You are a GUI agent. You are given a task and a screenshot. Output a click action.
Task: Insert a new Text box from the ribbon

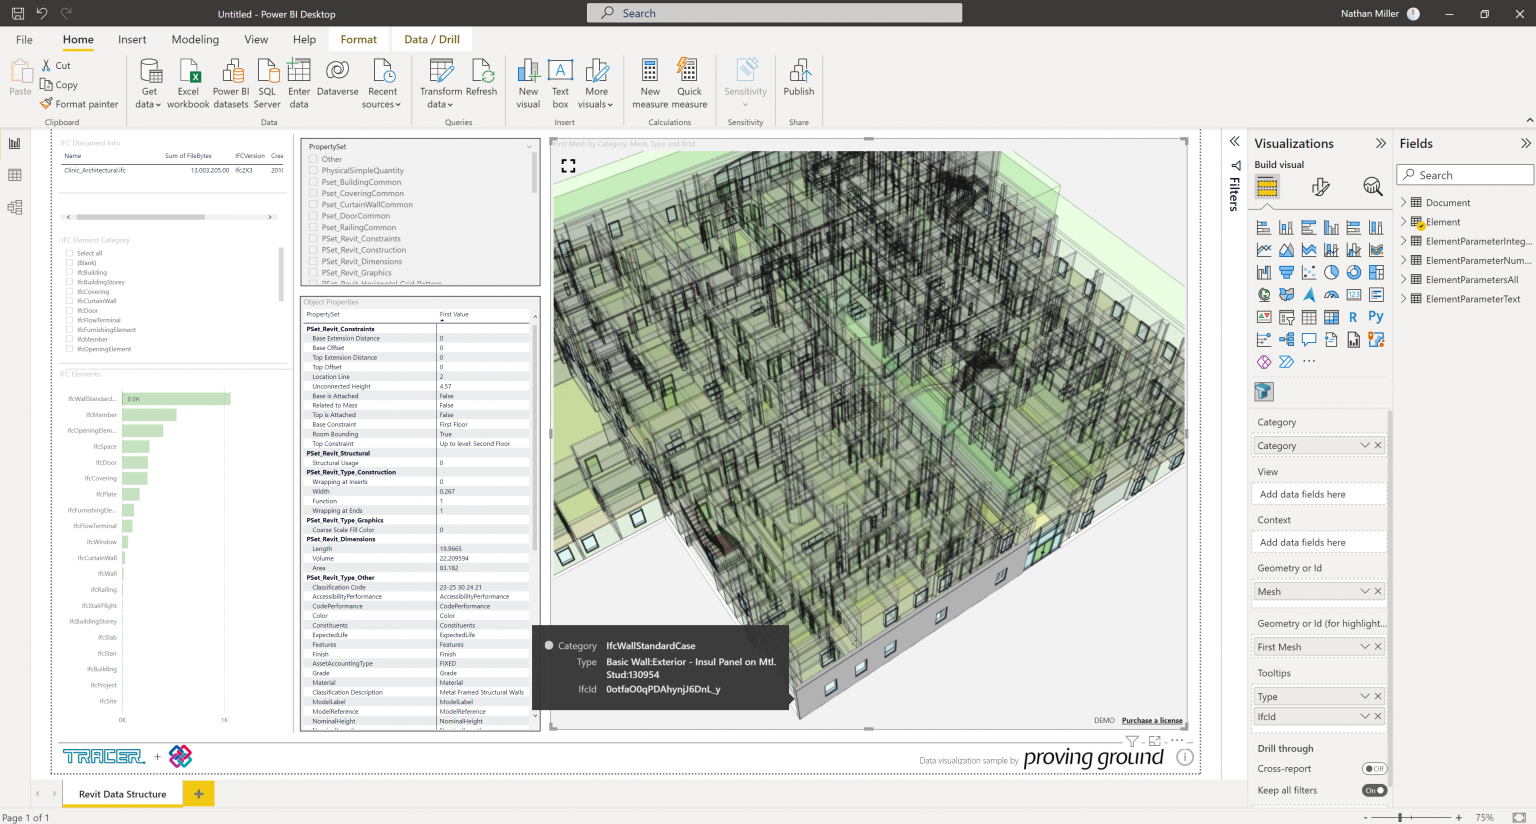(x=560, y=82)
